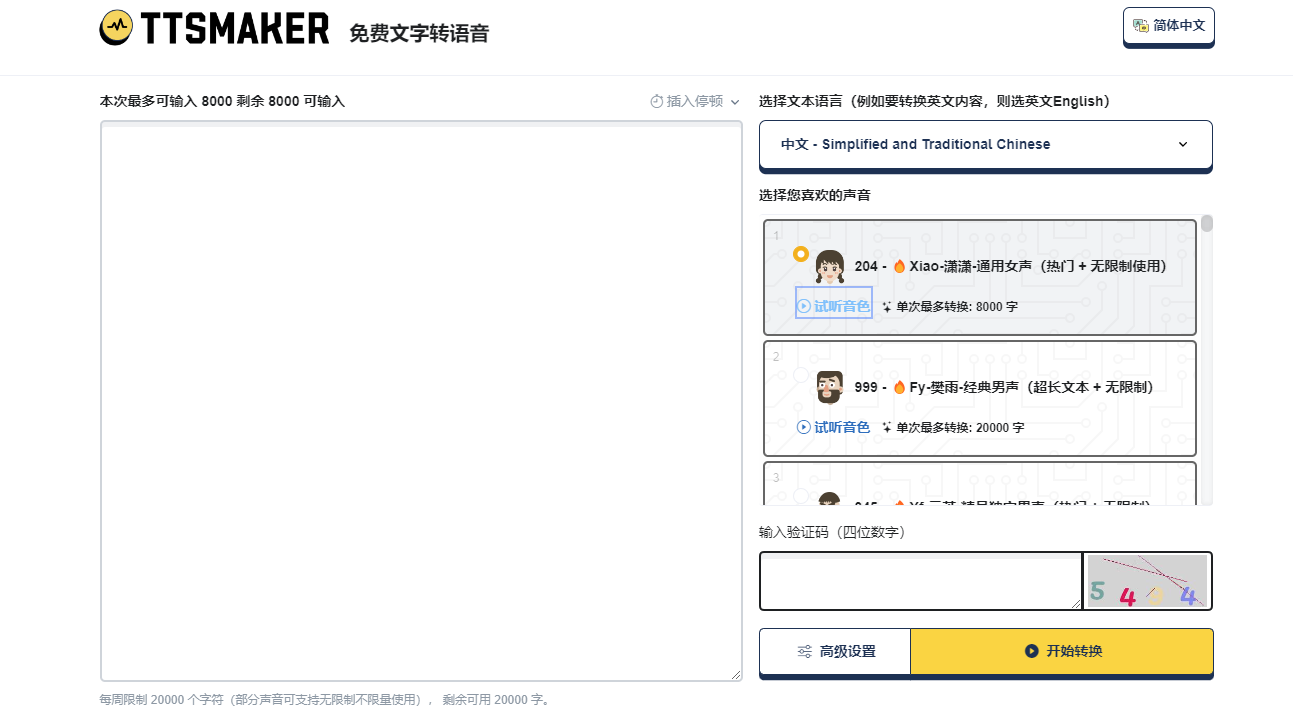Click the play icon next to Fy-樊雨's 试听音色
The height and width of the screenshot is (716, 1293).
pyautogui.click(x=802, y=427)
